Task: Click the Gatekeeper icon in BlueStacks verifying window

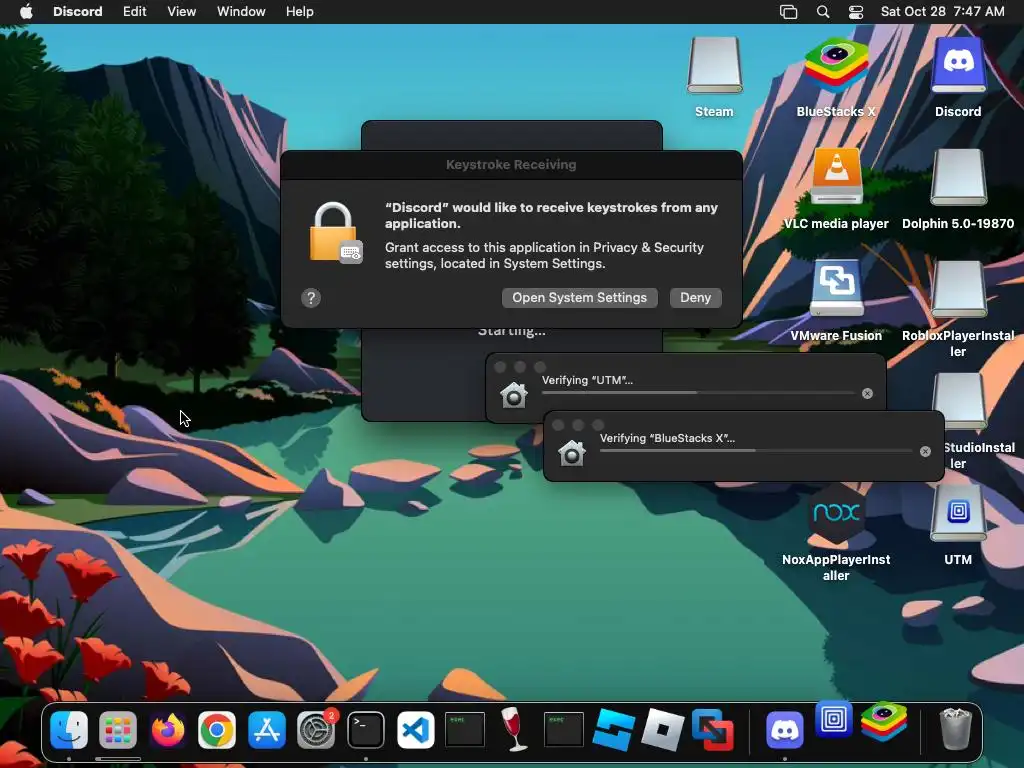Action: tap(572, 453)
